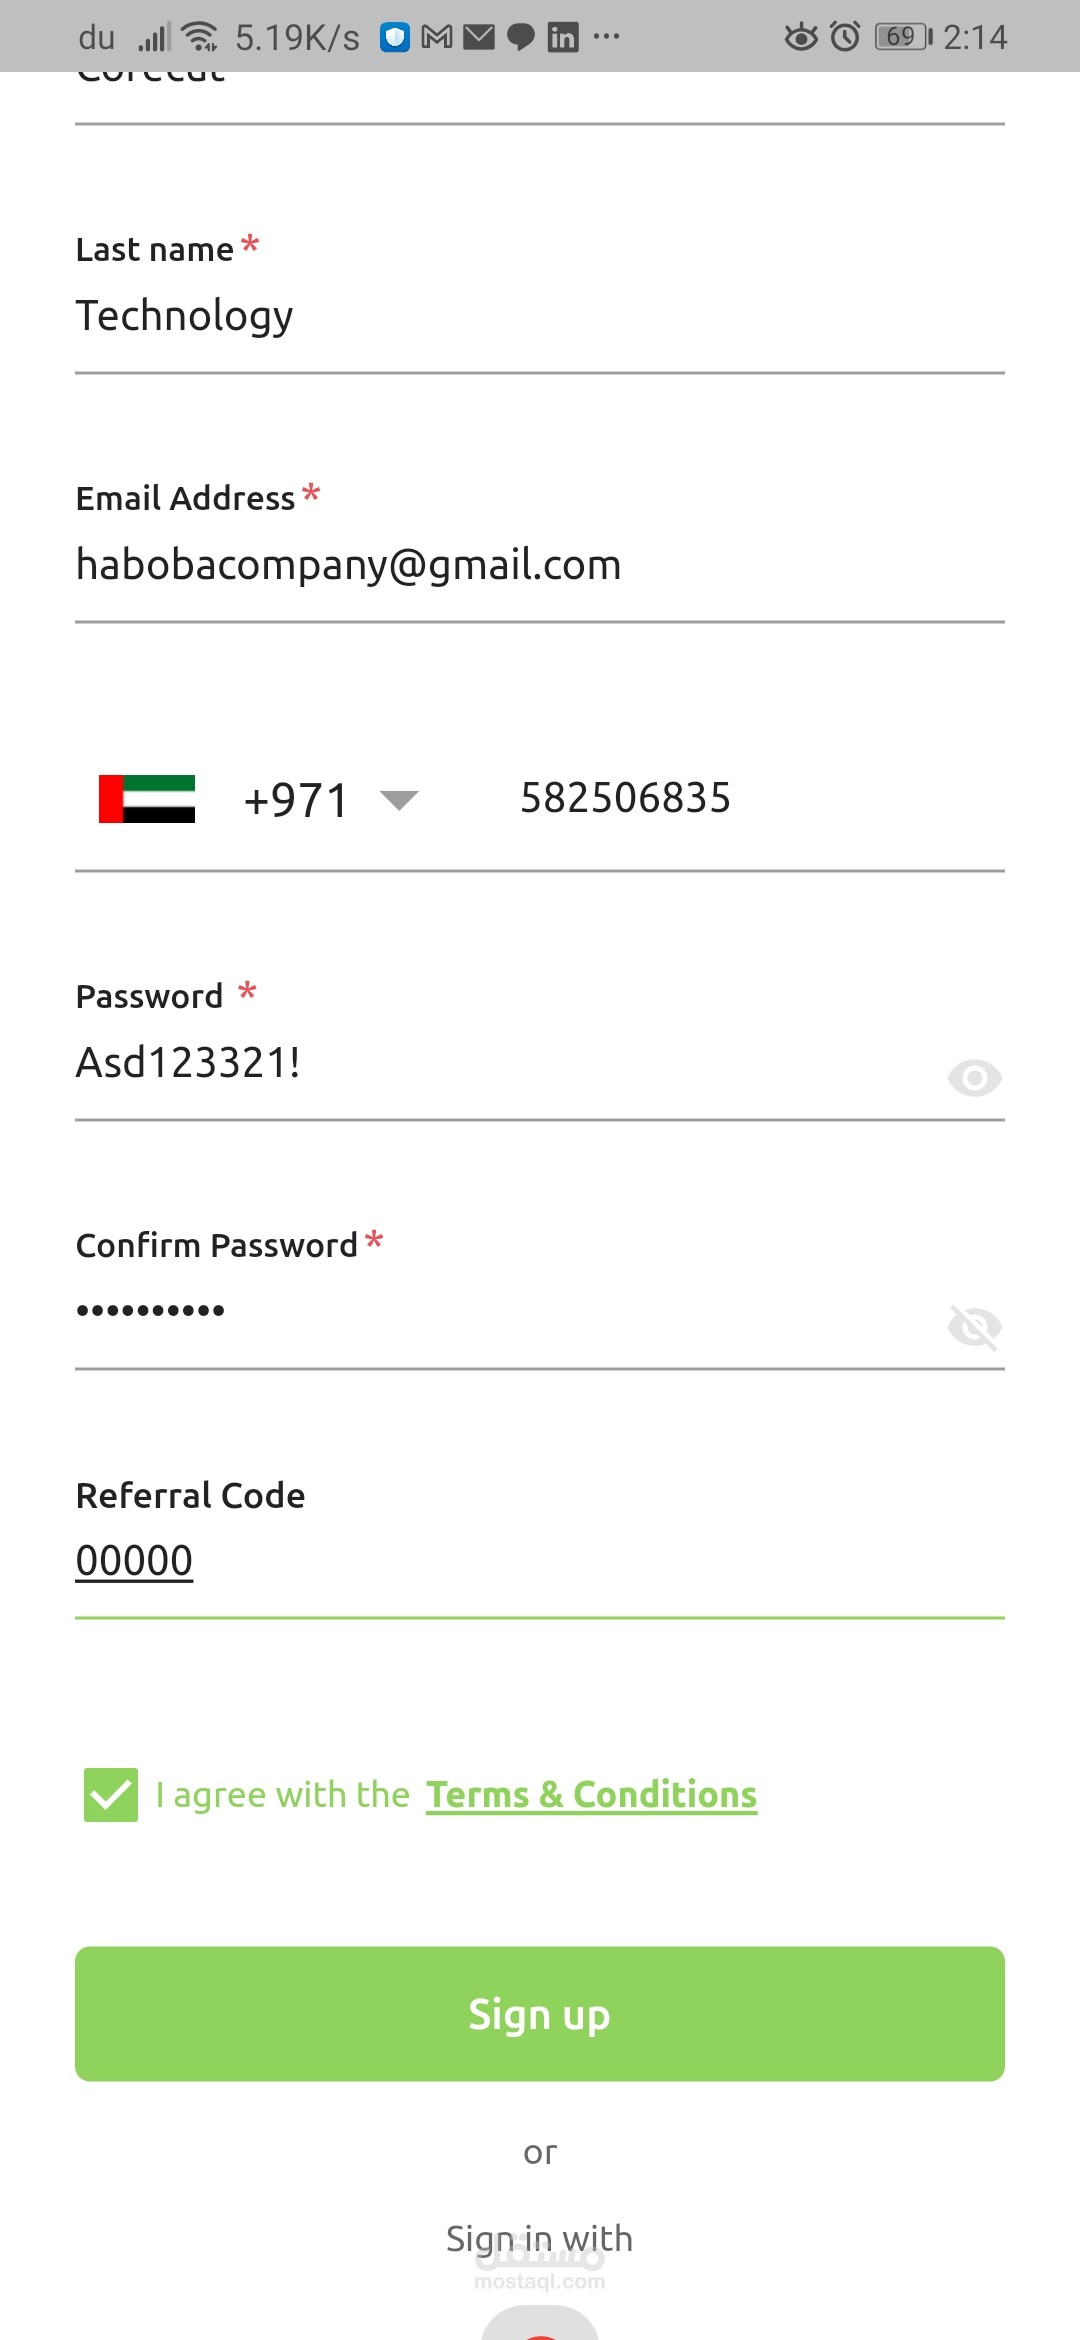The height and width of the screenshot is (2340, 1080).
Task: Tap the alarm clock status icon
Action: [845, 37]
